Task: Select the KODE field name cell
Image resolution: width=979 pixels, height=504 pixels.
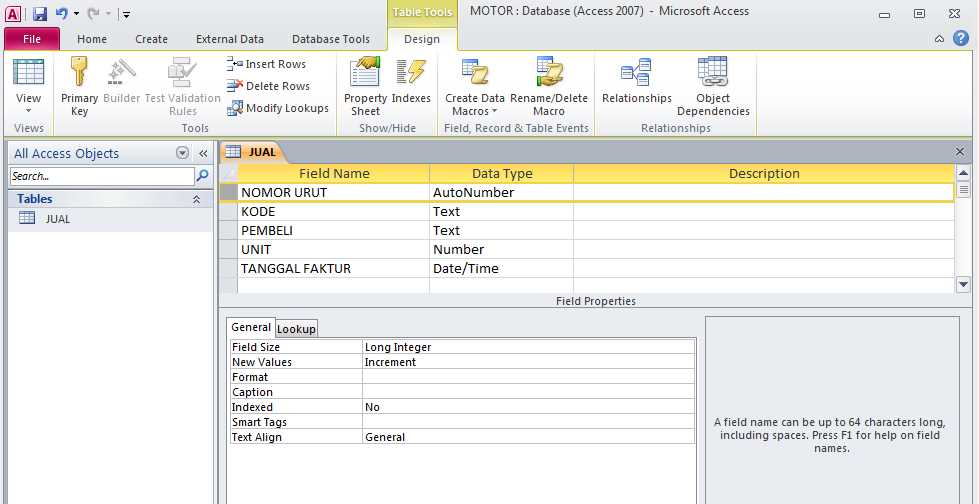Action: point(333,211)
